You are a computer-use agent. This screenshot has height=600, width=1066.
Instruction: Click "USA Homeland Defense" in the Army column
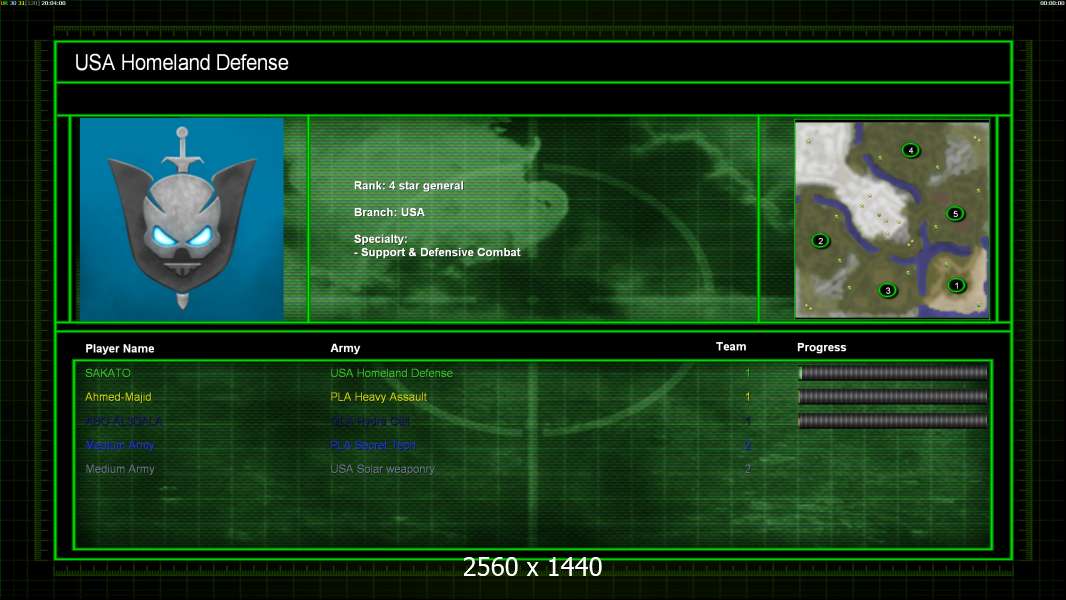[x=392, y=373]
